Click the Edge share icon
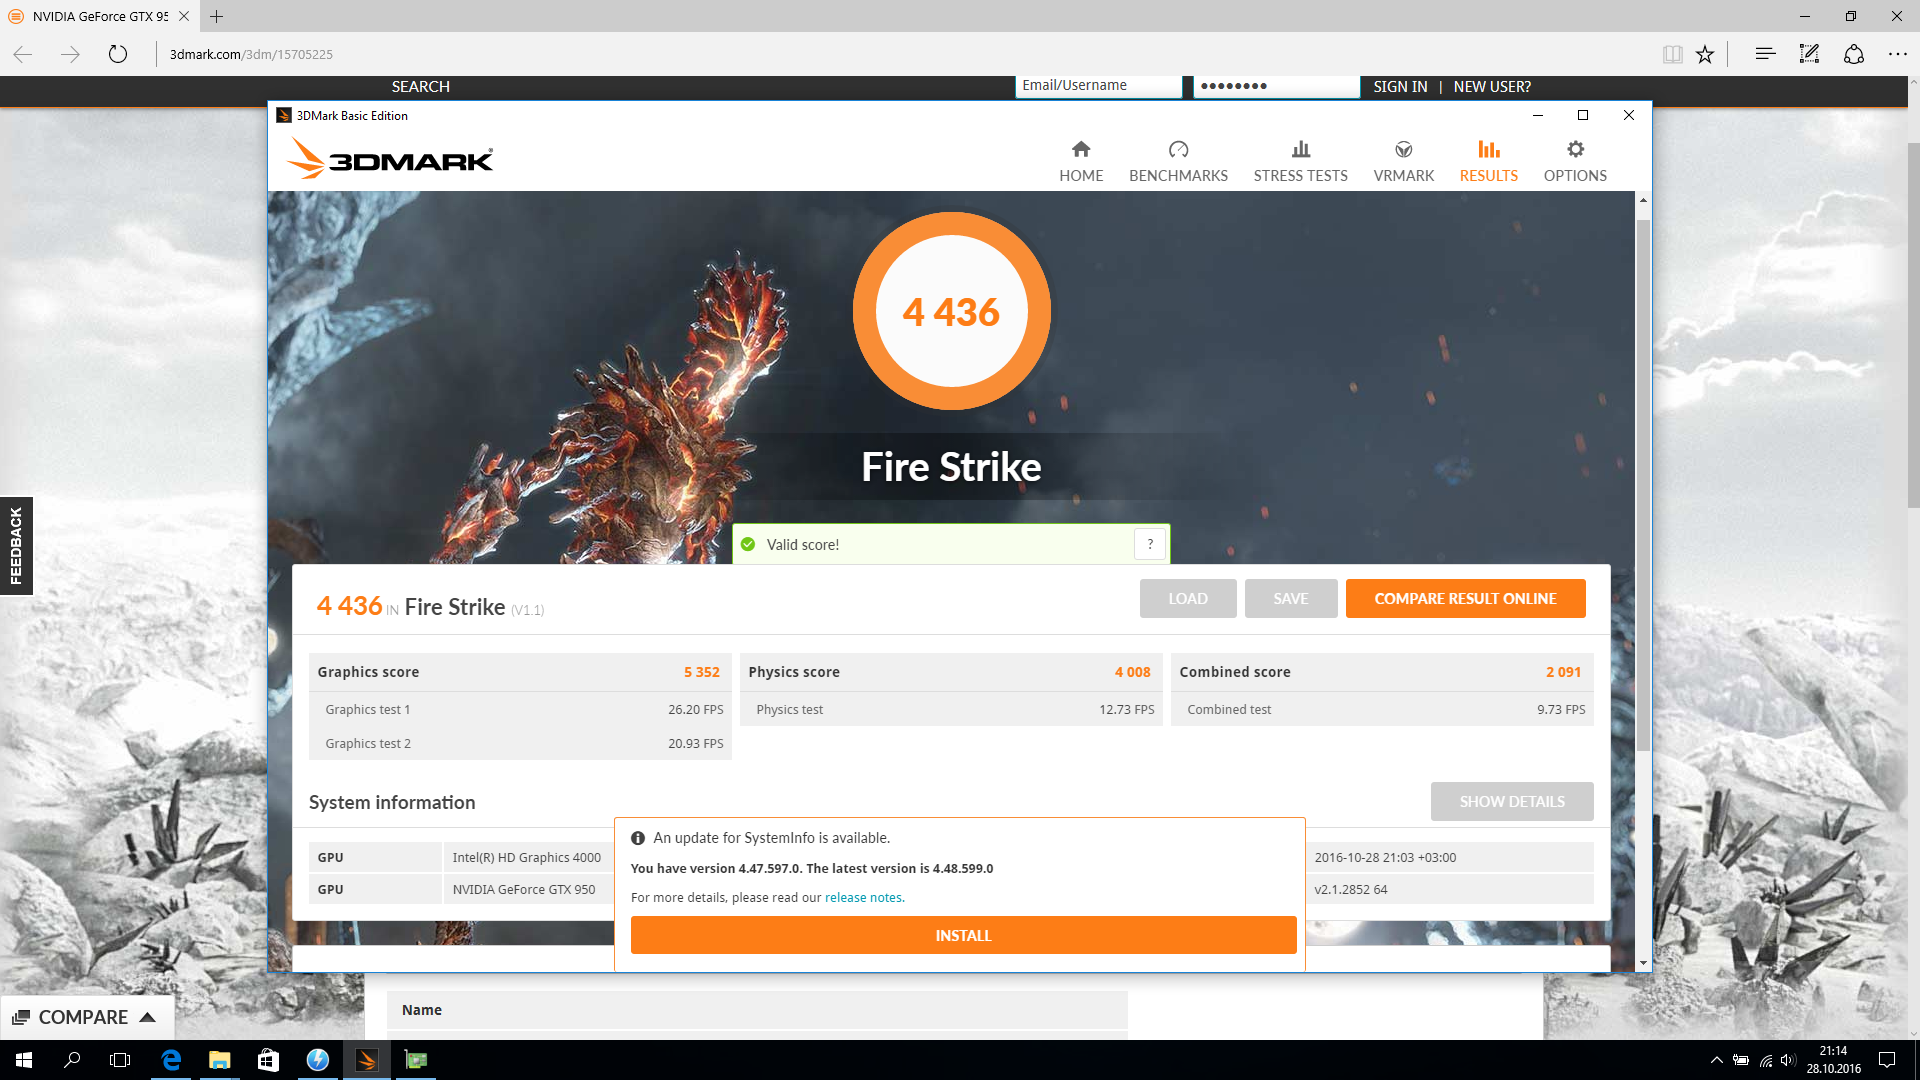 [x=1854, y=54]
